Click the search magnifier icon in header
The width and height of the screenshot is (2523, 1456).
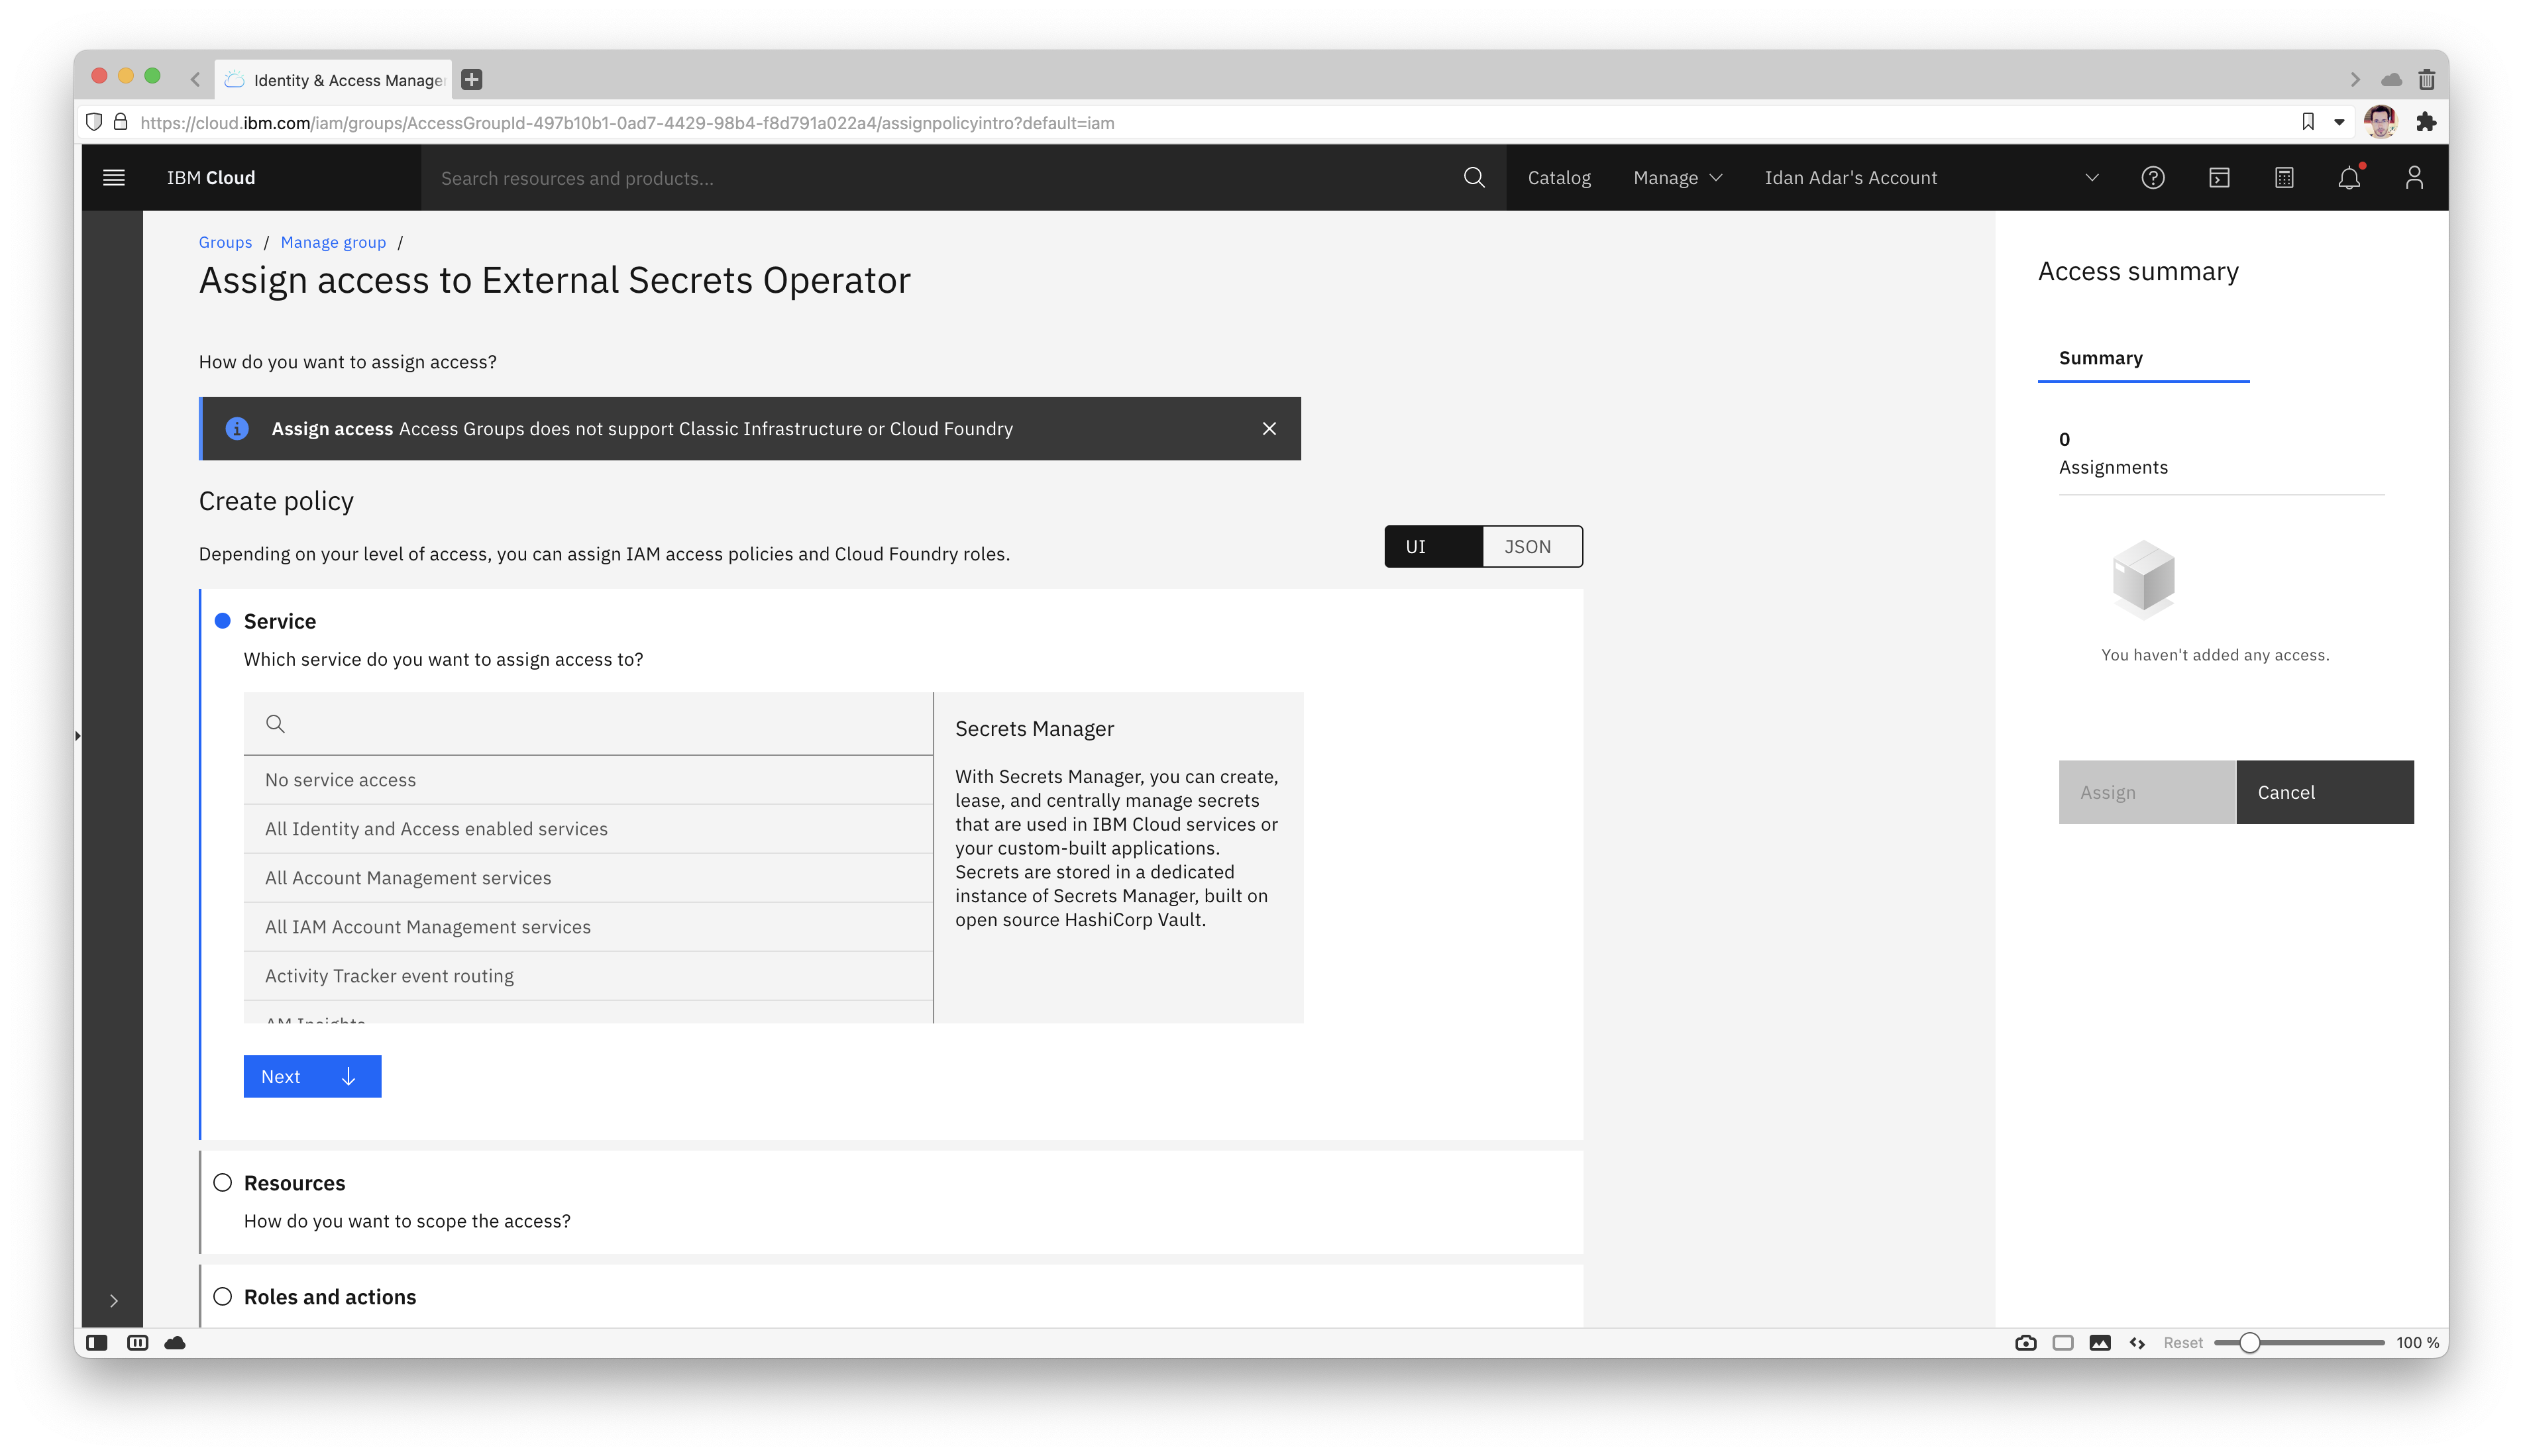coord(1473,178)
